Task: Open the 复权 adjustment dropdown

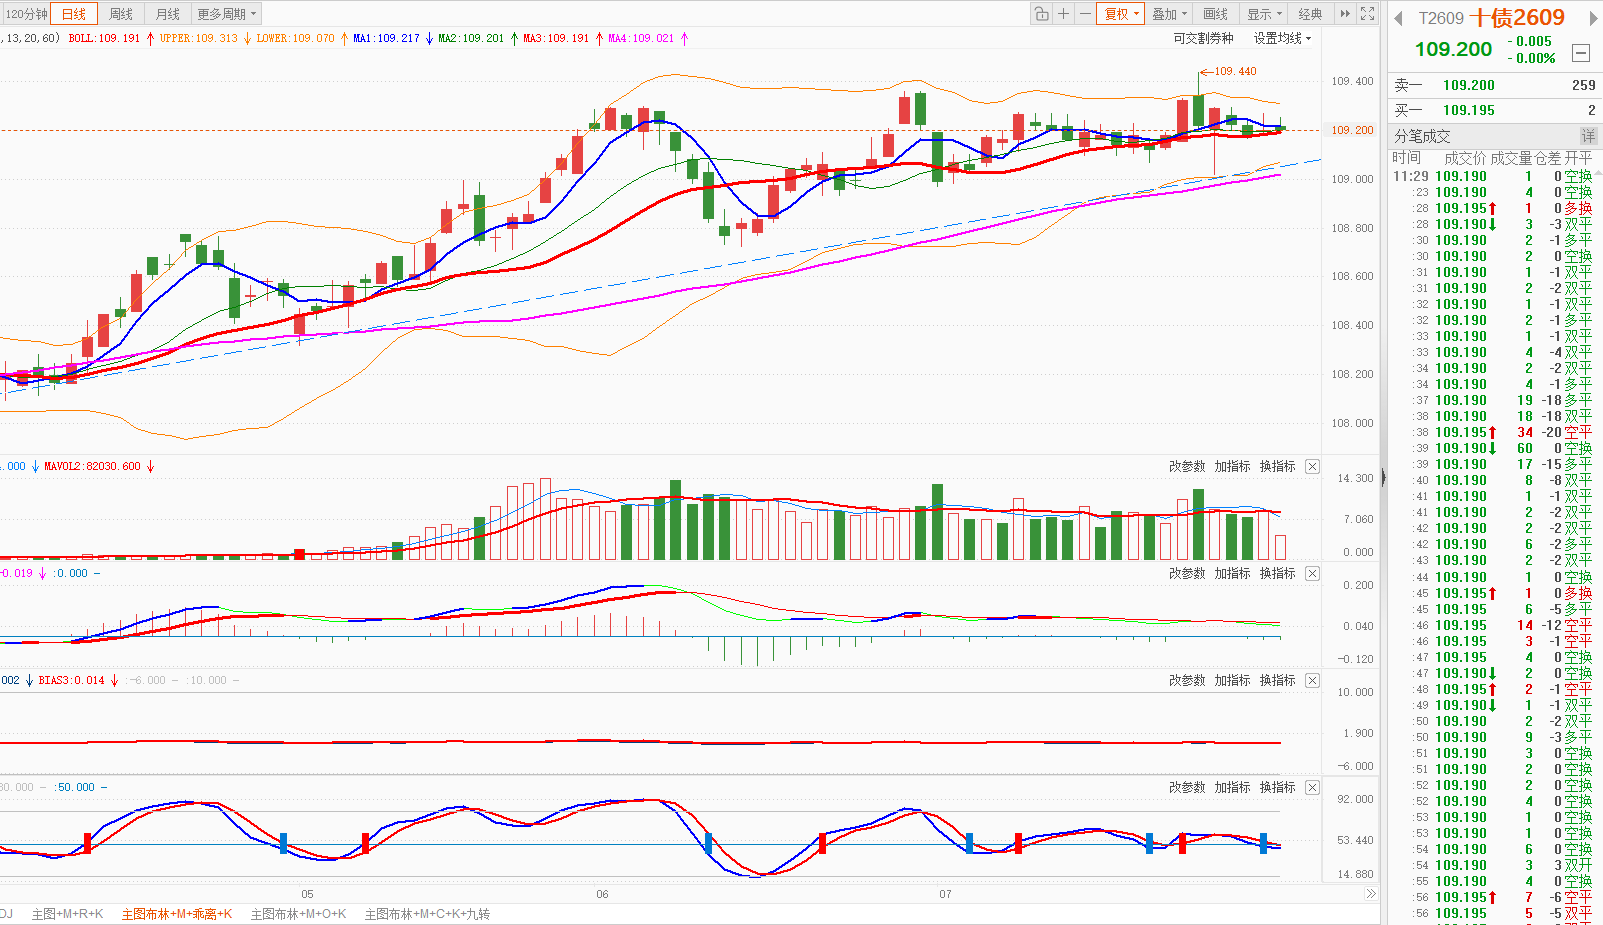Action: coord(1121,14)
